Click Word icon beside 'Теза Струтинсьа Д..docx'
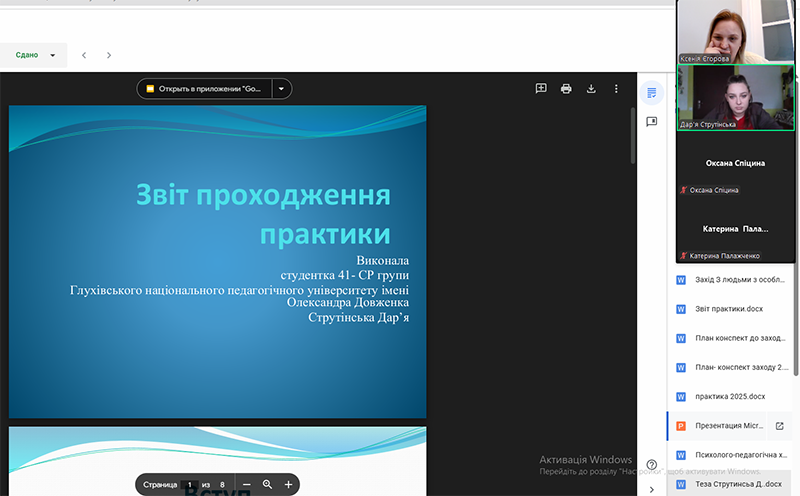The width and height of the screenshot is (800, 496). (681, 484)
